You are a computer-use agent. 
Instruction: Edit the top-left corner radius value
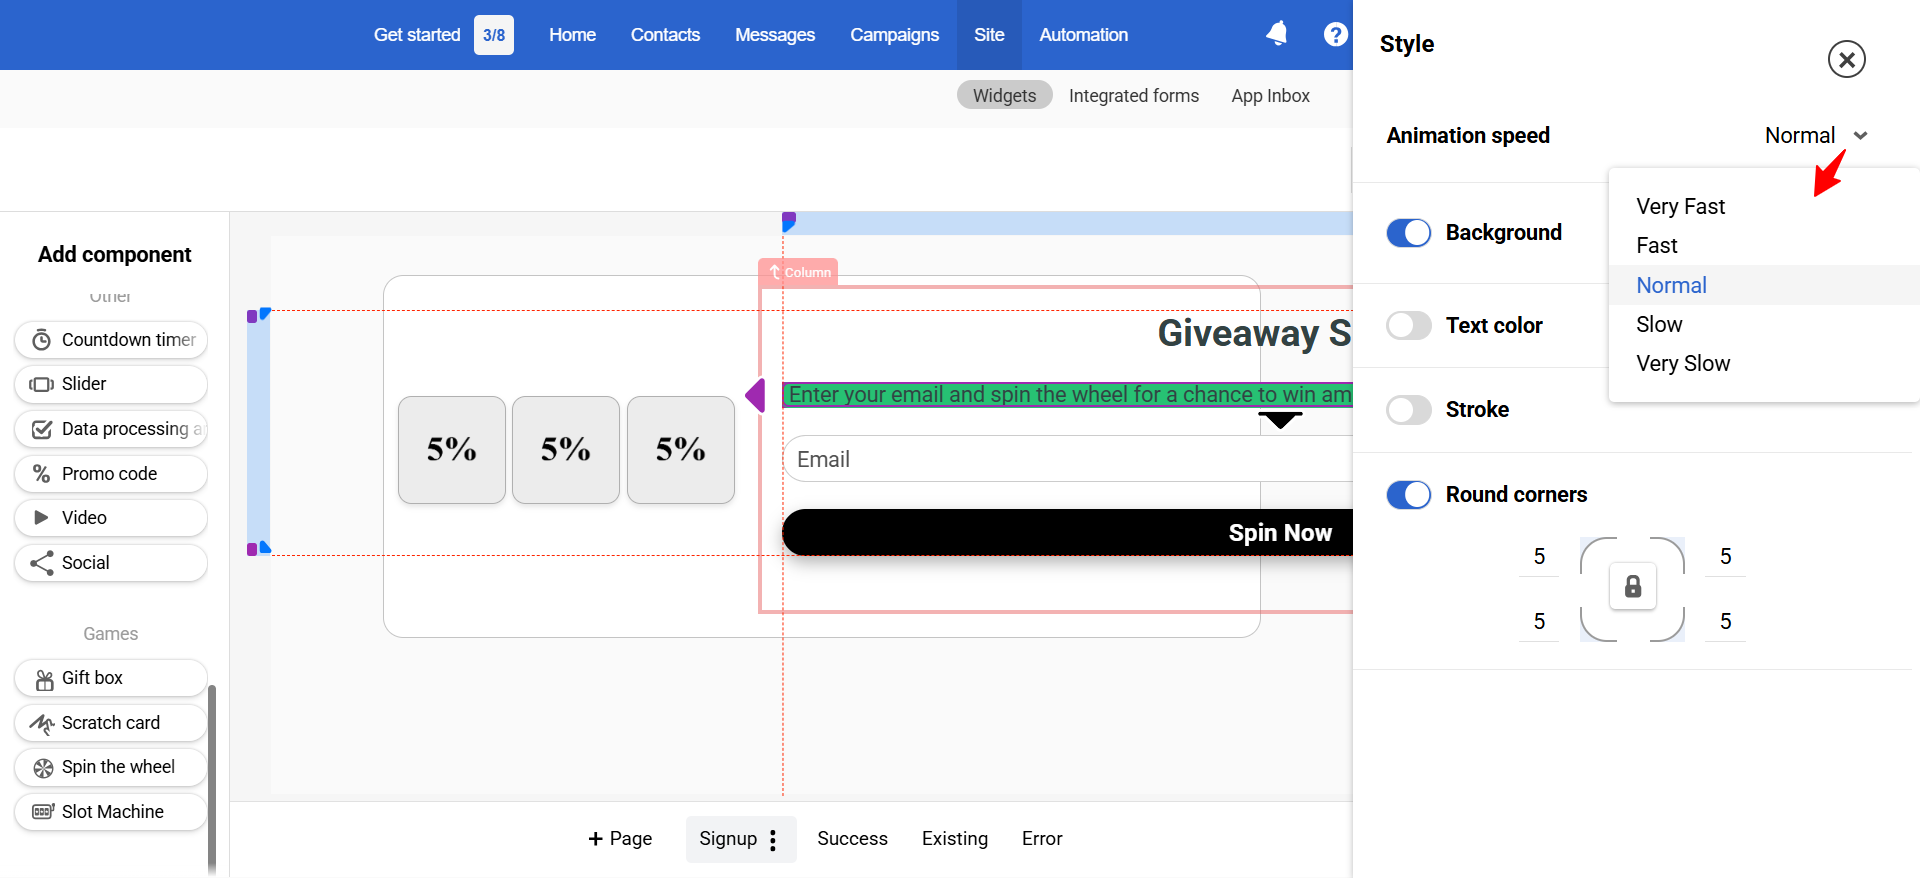point(1539,557)
